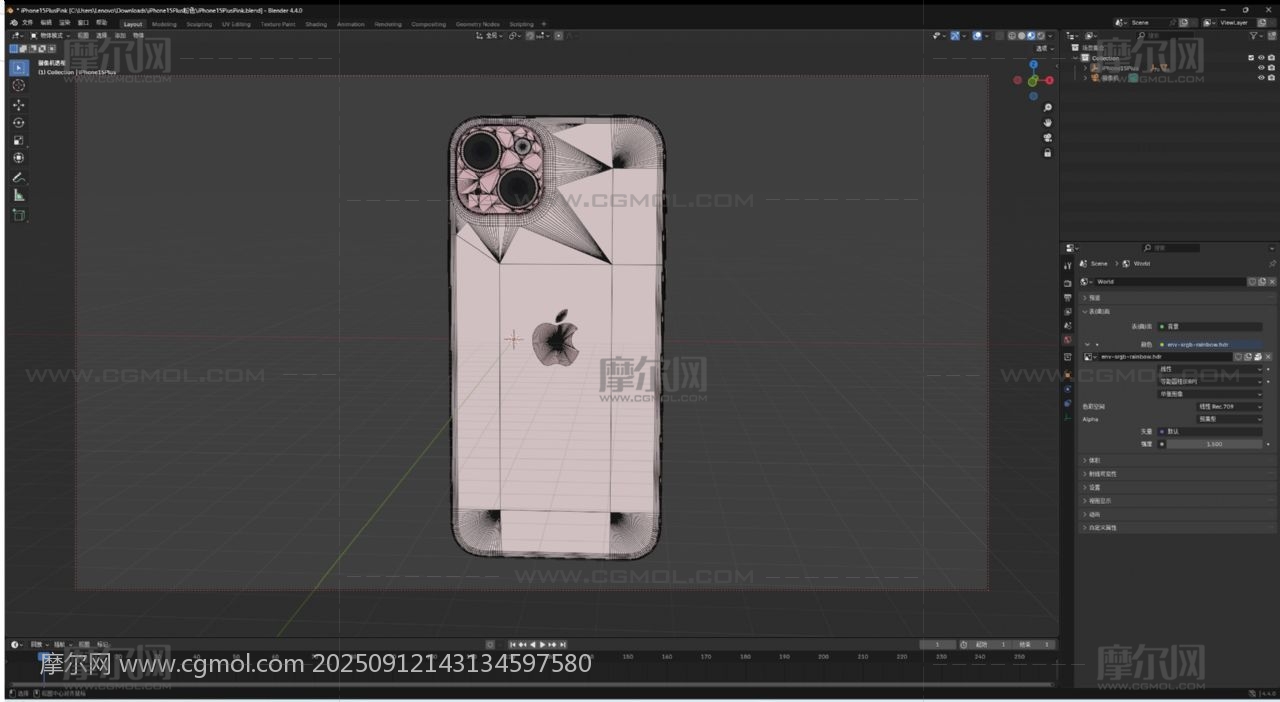Open the Render menu
The width and height of the screenshot is (1280, 702).
64,23
